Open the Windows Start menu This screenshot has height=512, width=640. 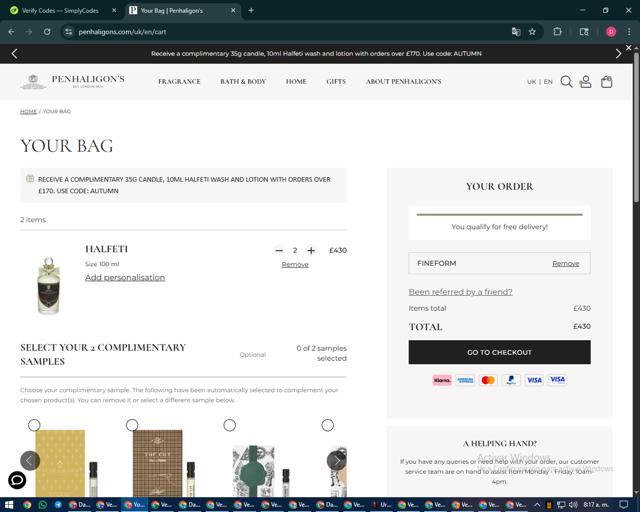(x=9, y=505)
